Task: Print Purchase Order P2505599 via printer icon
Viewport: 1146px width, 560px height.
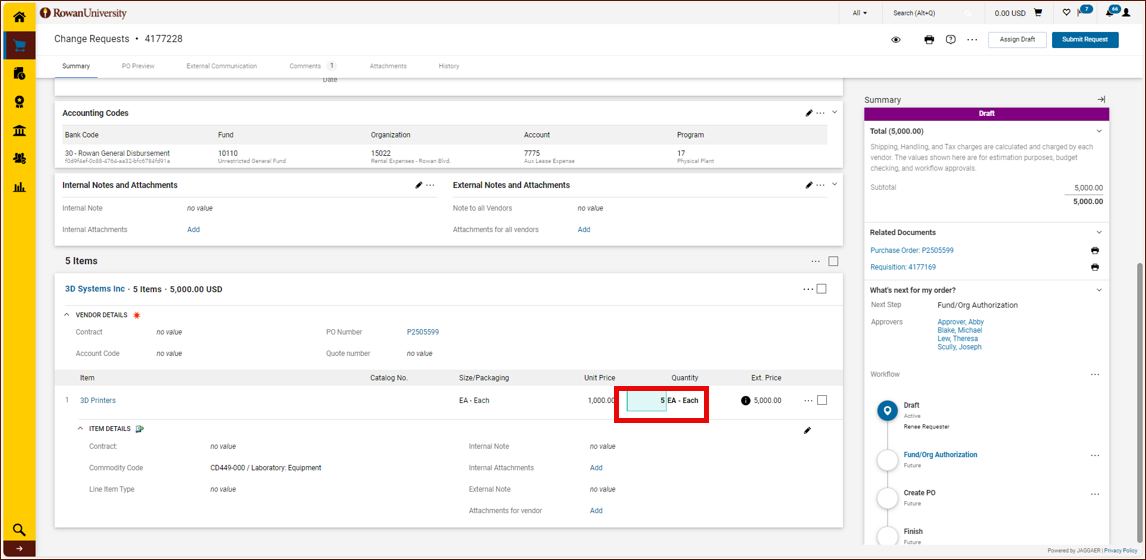Action: (1095, 250)
